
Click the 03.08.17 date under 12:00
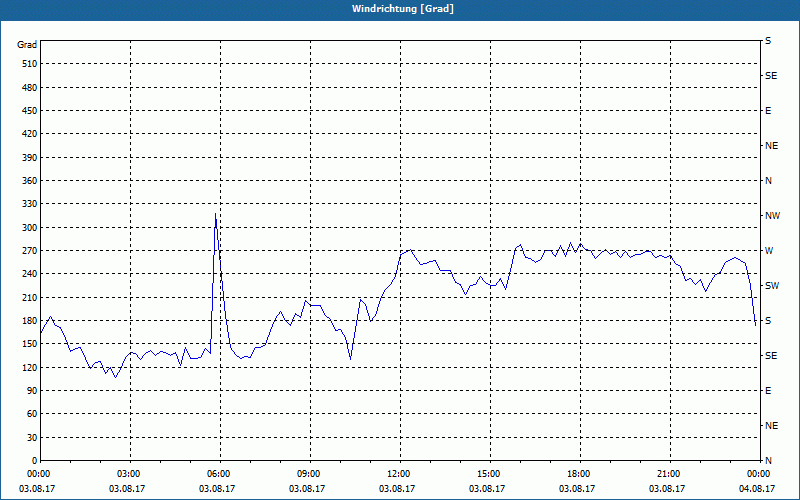click(396, 488)
